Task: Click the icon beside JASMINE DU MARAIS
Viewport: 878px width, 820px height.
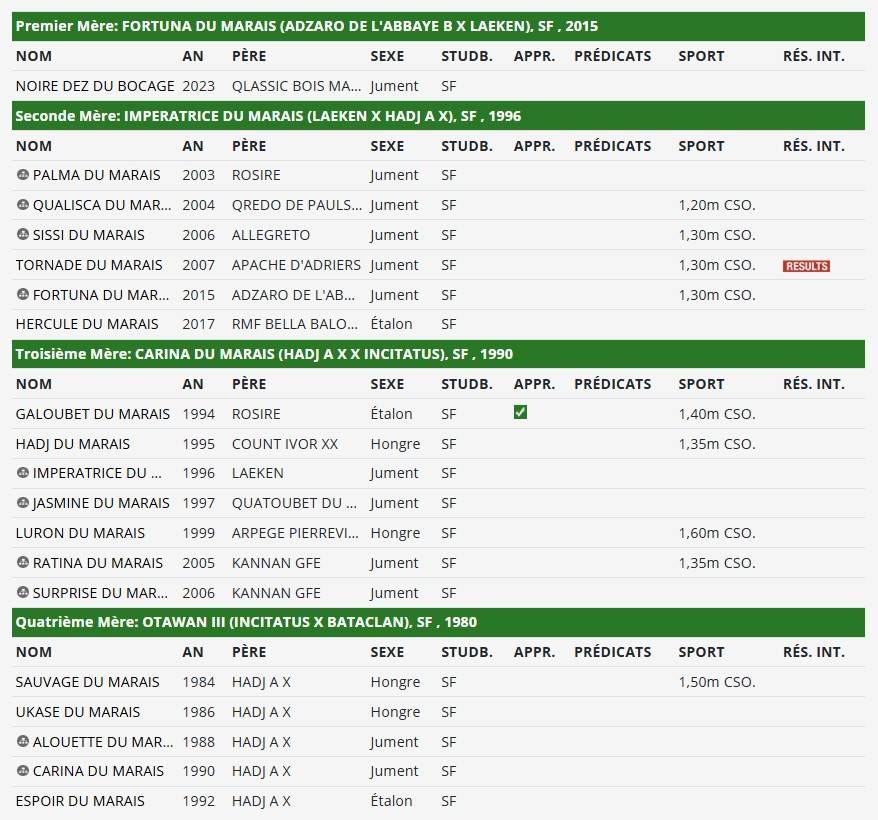Action: click(22, 503)
